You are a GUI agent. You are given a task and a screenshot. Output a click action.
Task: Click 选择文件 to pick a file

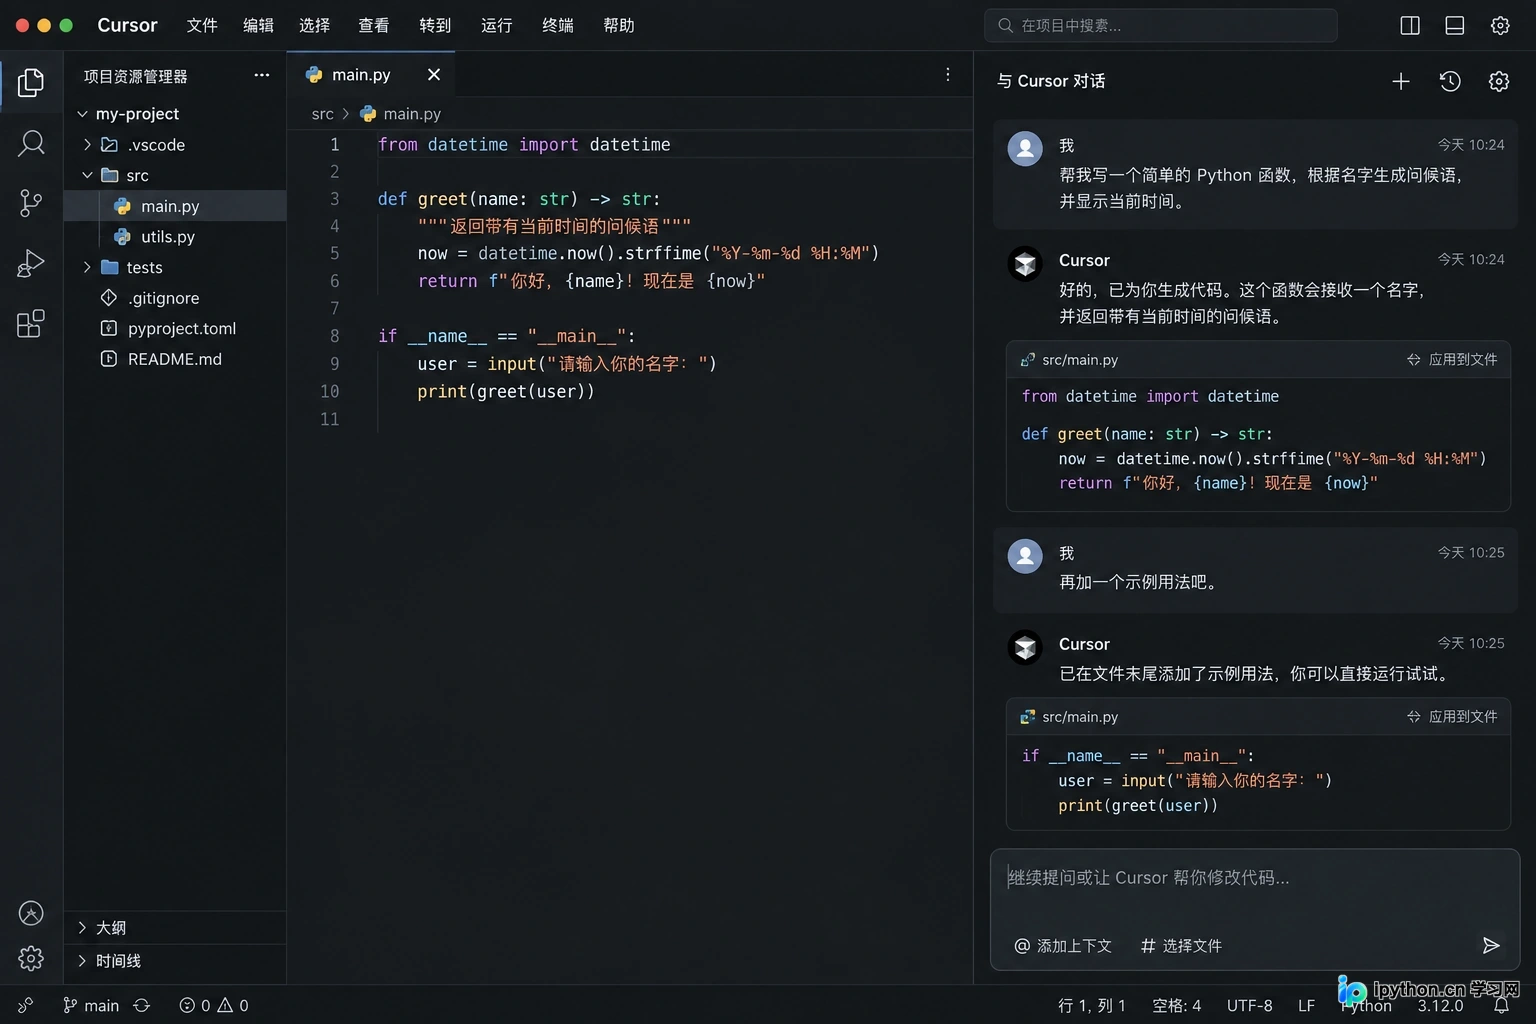coord(1181,946)
